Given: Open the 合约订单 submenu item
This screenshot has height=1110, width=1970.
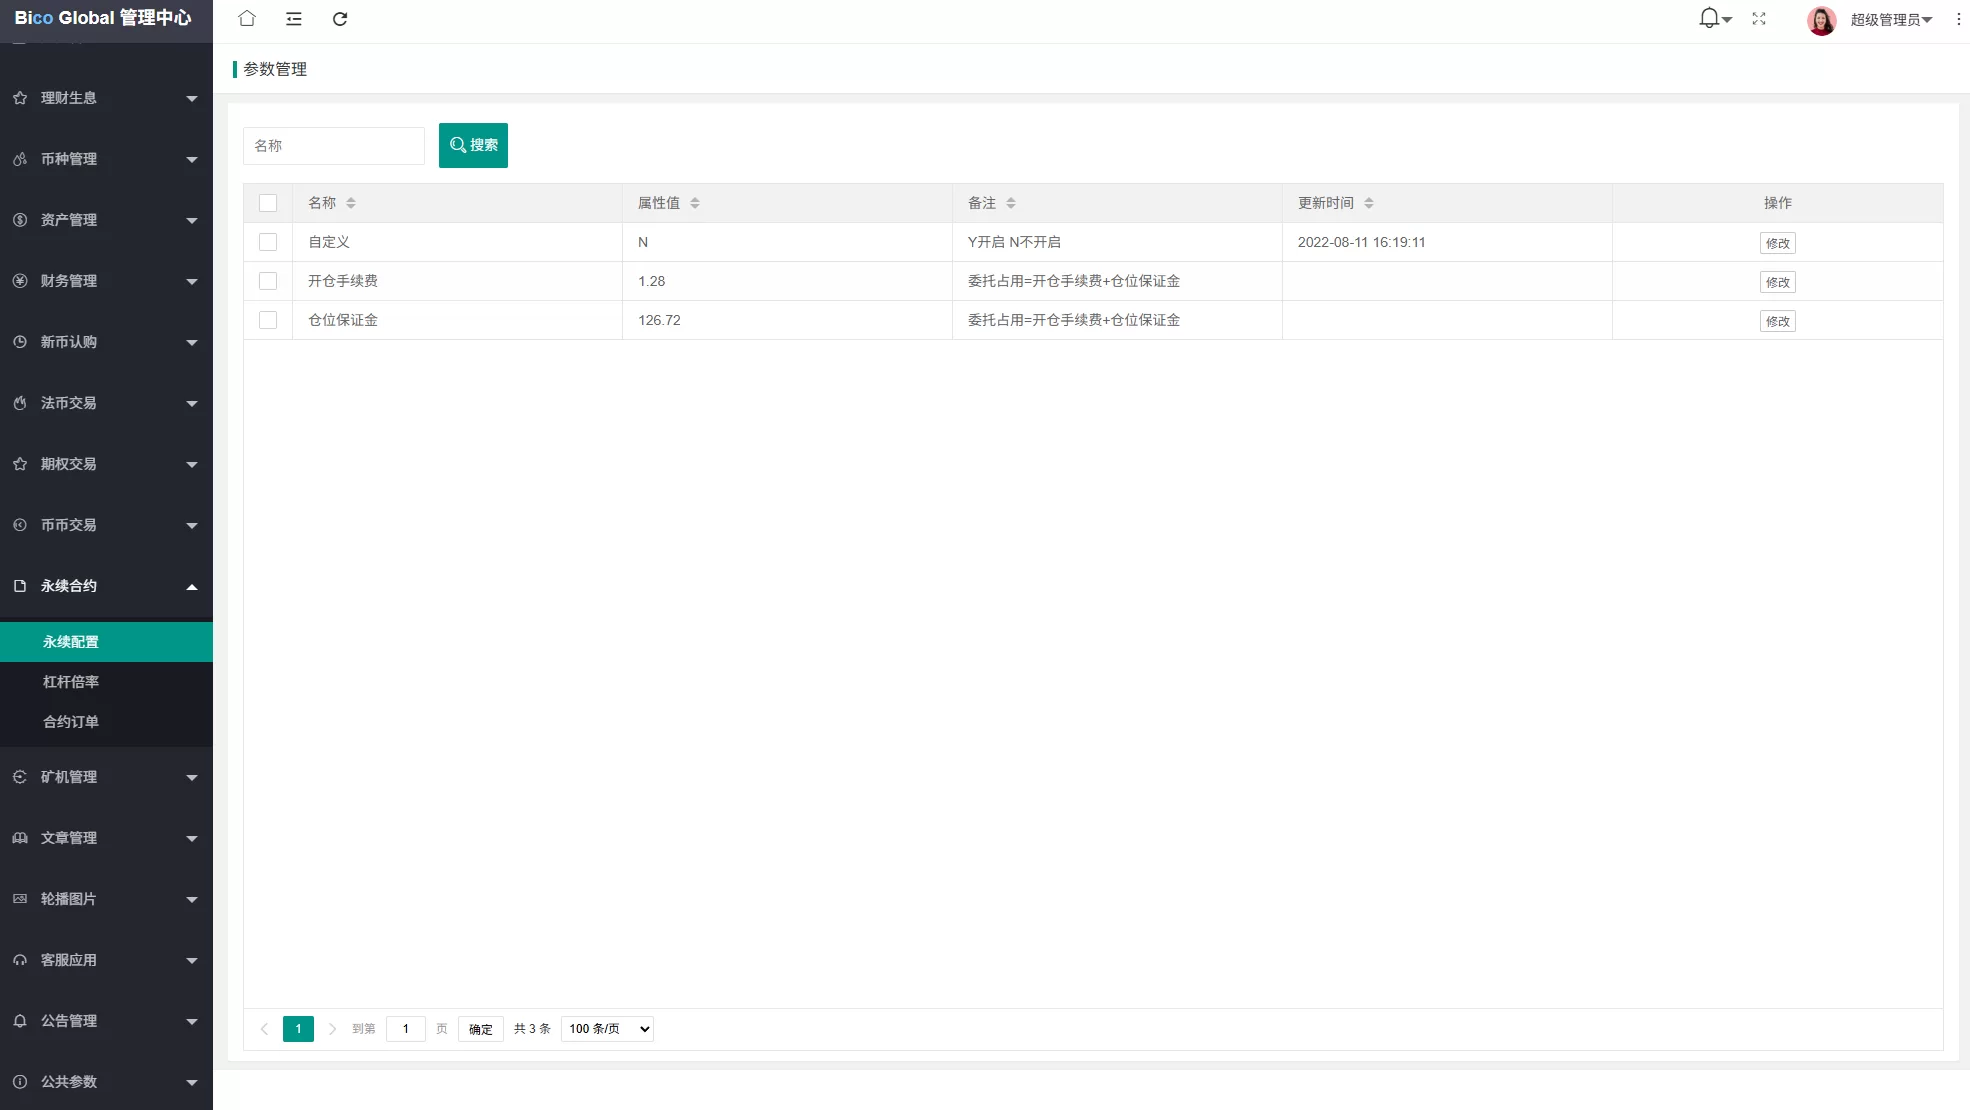Looking at the screenshot, I should pos(71,721).
